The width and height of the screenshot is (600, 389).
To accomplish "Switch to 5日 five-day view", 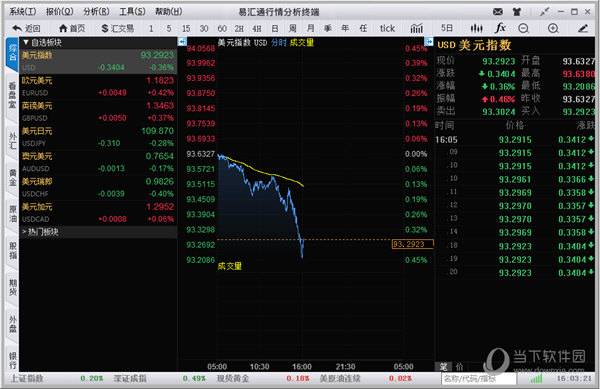I will (x=447, y=28).
